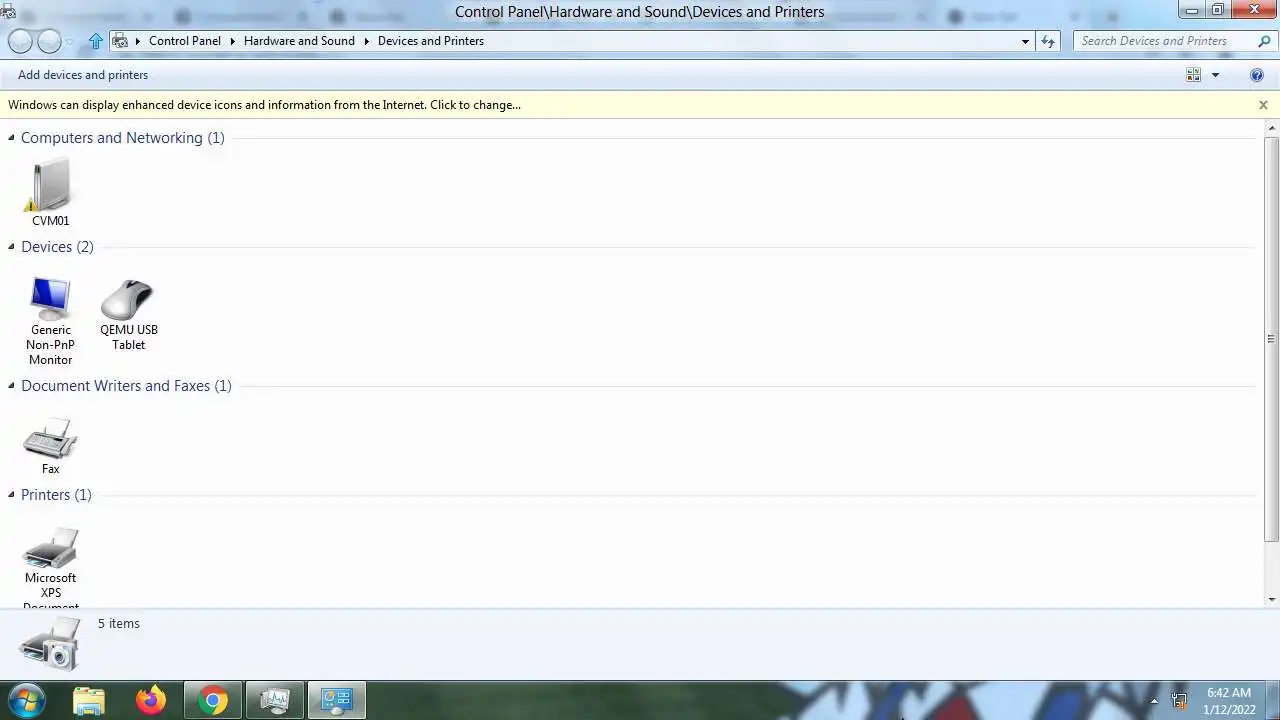Click the Printers (1) heading
This screenshot has width=1280, height=720.
pos(56,495)
